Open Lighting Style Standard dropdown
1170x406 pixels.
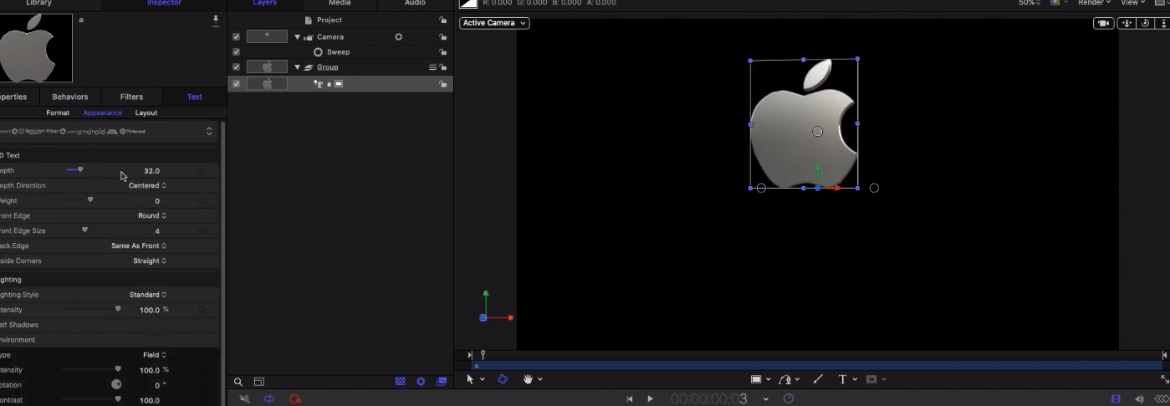148,295
